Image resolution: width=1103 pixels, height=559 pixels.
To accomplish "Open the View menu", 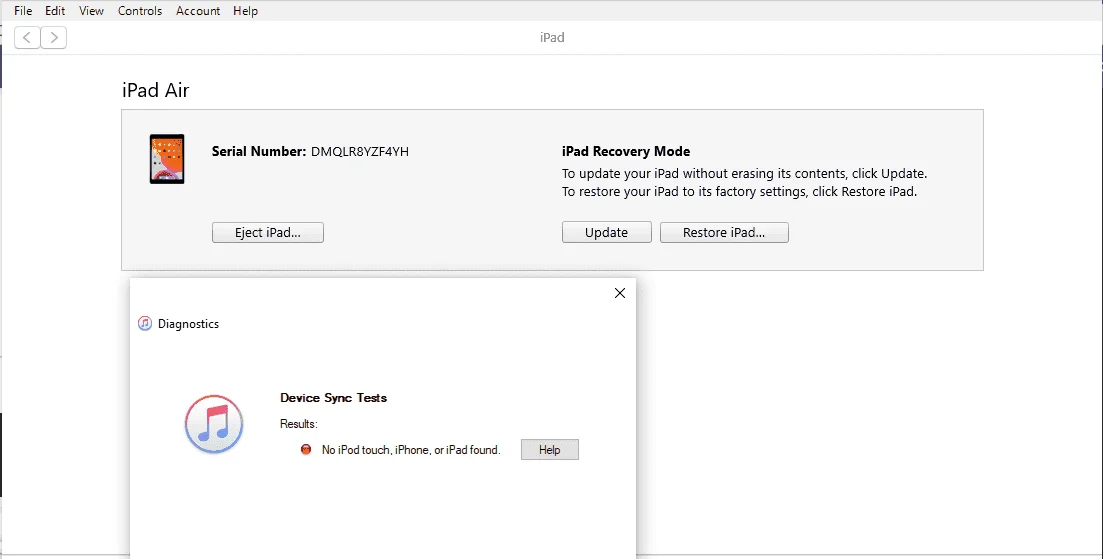I will click(91, 11).
